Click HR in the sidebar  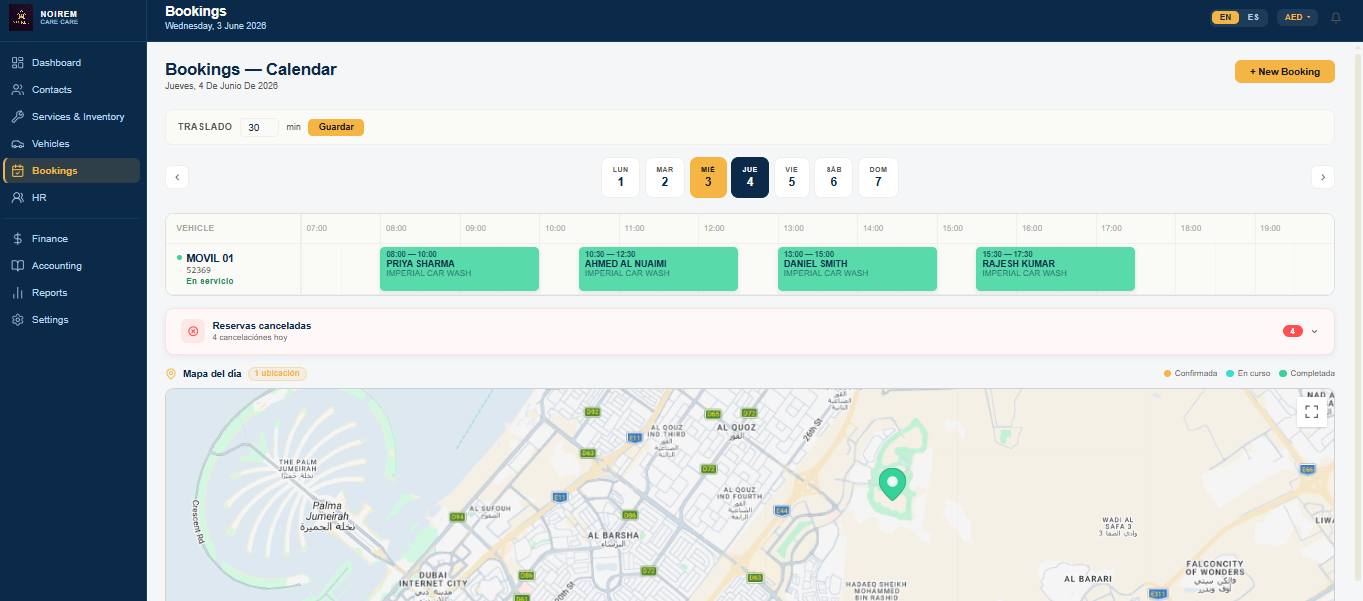coord(72,198)
